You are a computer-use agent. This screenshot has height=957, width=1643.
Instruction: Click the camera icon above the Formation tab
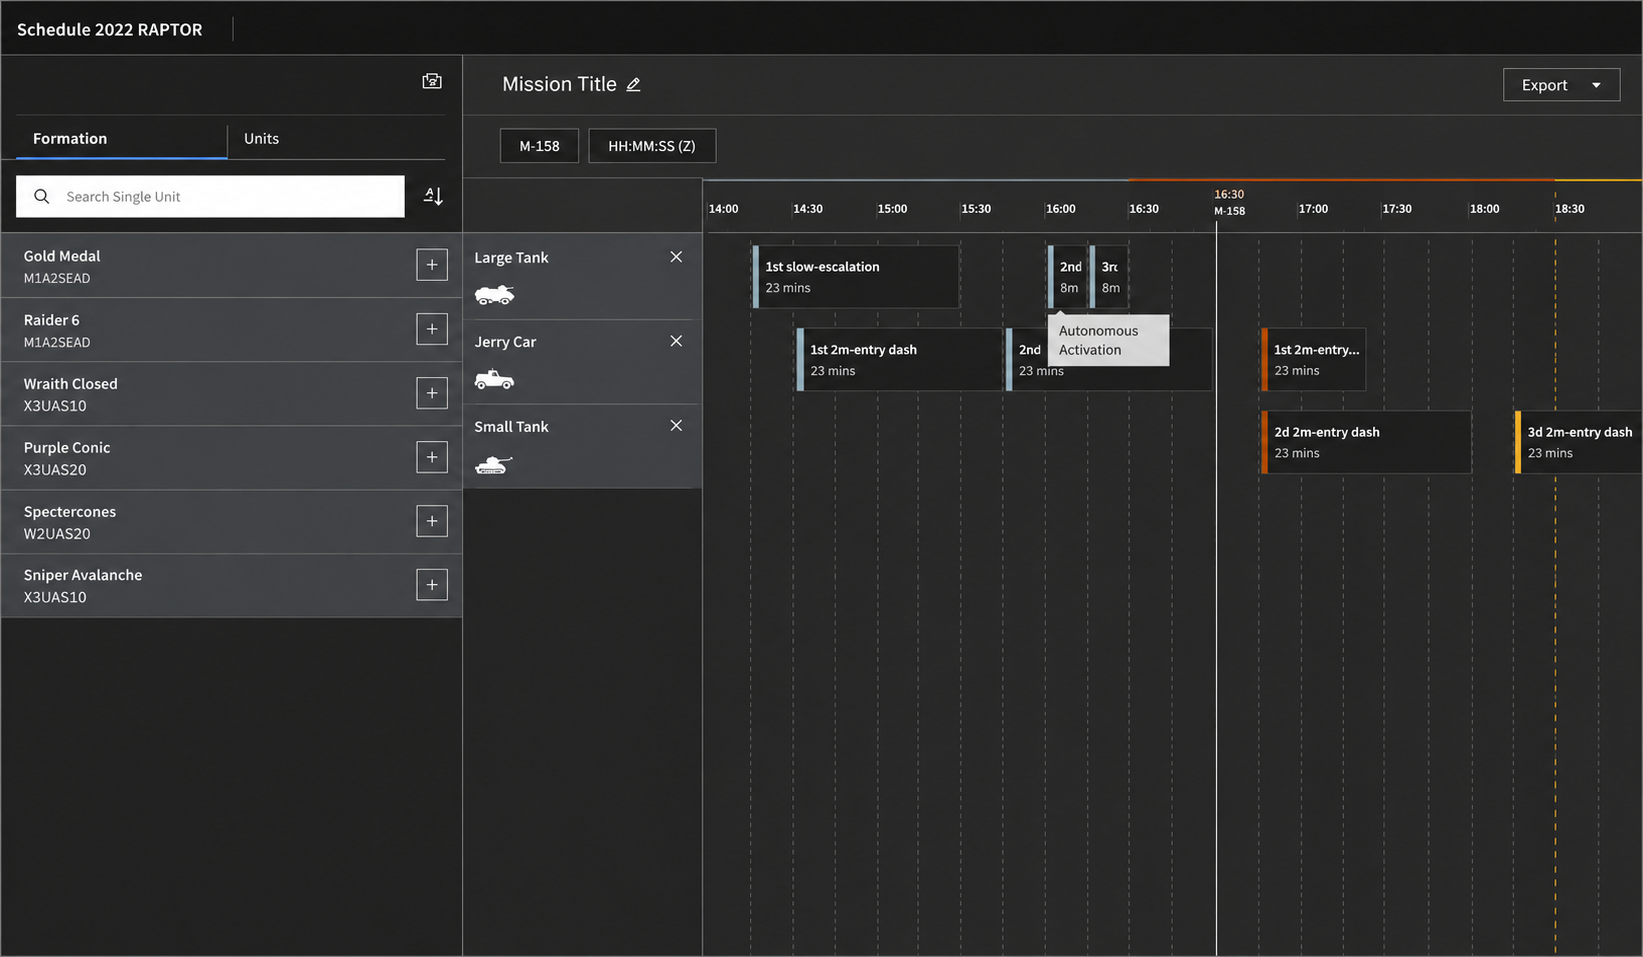click(432, 81)
